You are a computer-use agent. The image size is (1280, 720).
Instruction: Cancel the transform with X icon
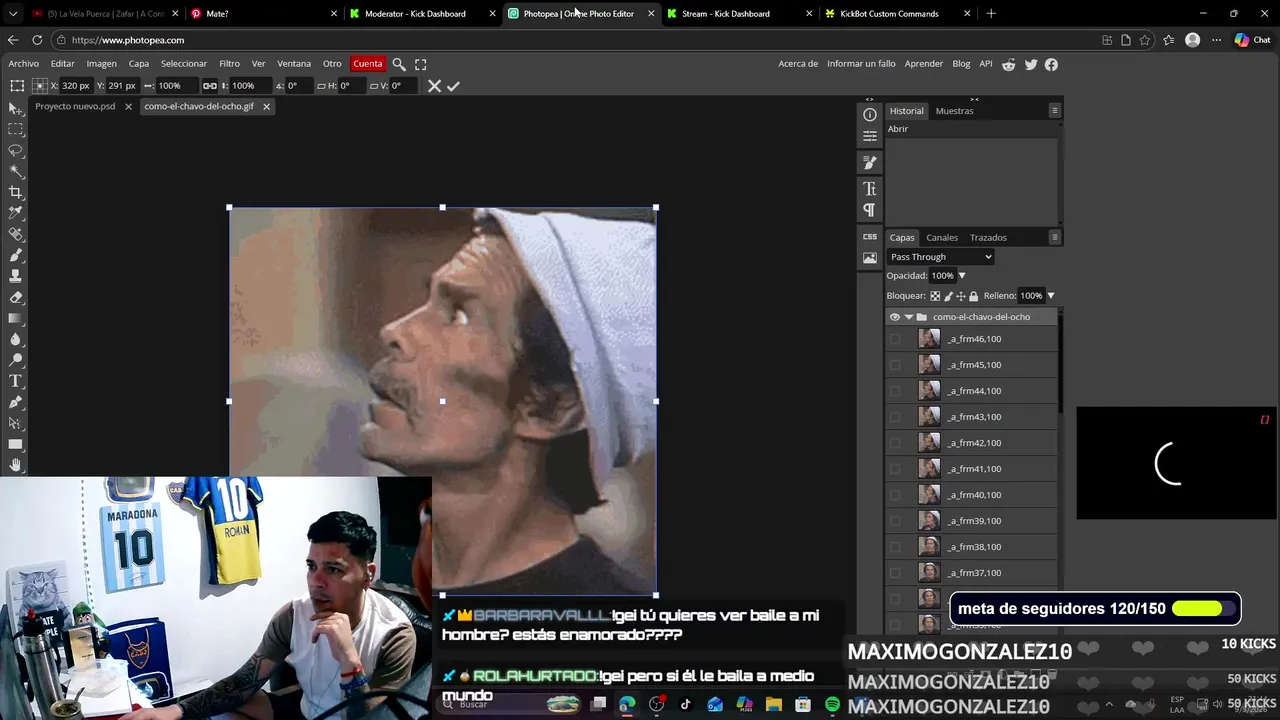click(434, 86)
